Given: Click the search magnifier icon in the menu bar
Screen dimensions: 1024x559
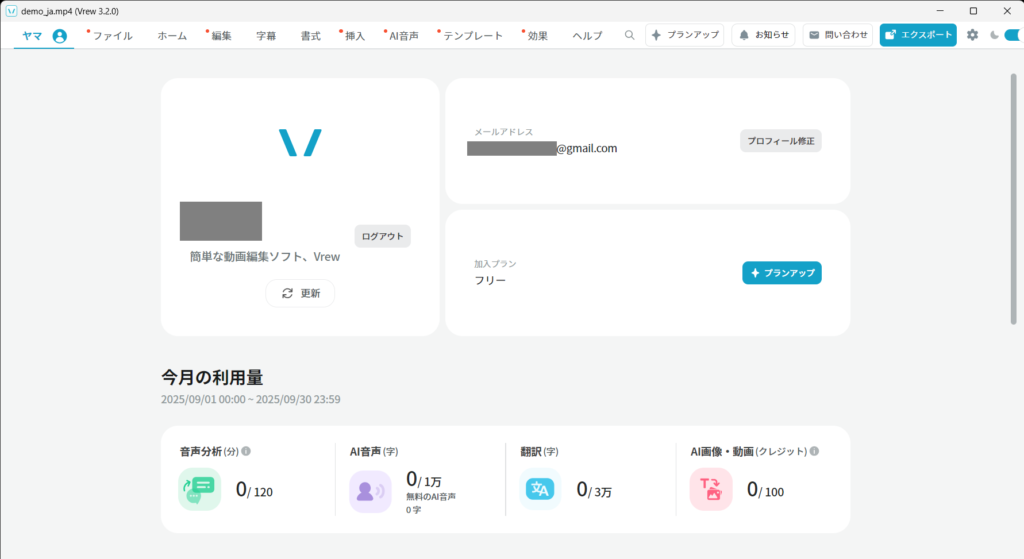Looking at the screenshot, I should [629, 35].
